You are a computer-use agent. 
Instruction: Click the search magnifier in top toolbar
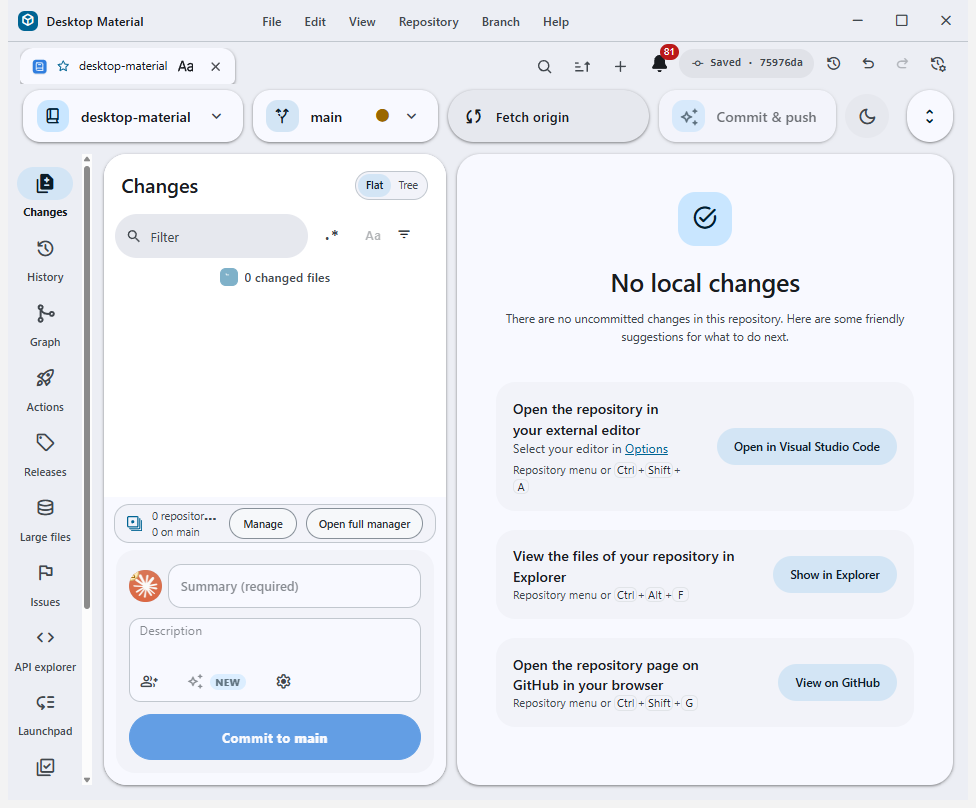pyautogui.click(x=545, y=66)
